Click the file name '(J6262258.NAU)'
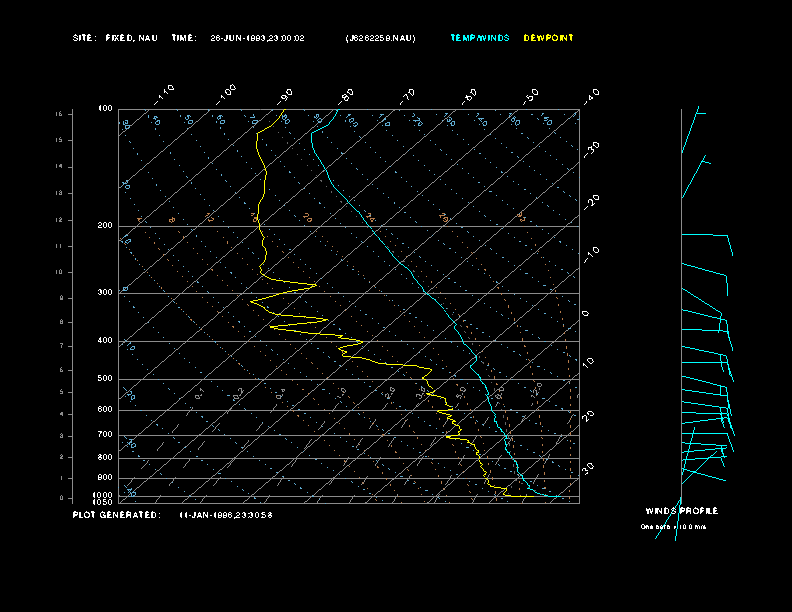 (x=380, y=38)
